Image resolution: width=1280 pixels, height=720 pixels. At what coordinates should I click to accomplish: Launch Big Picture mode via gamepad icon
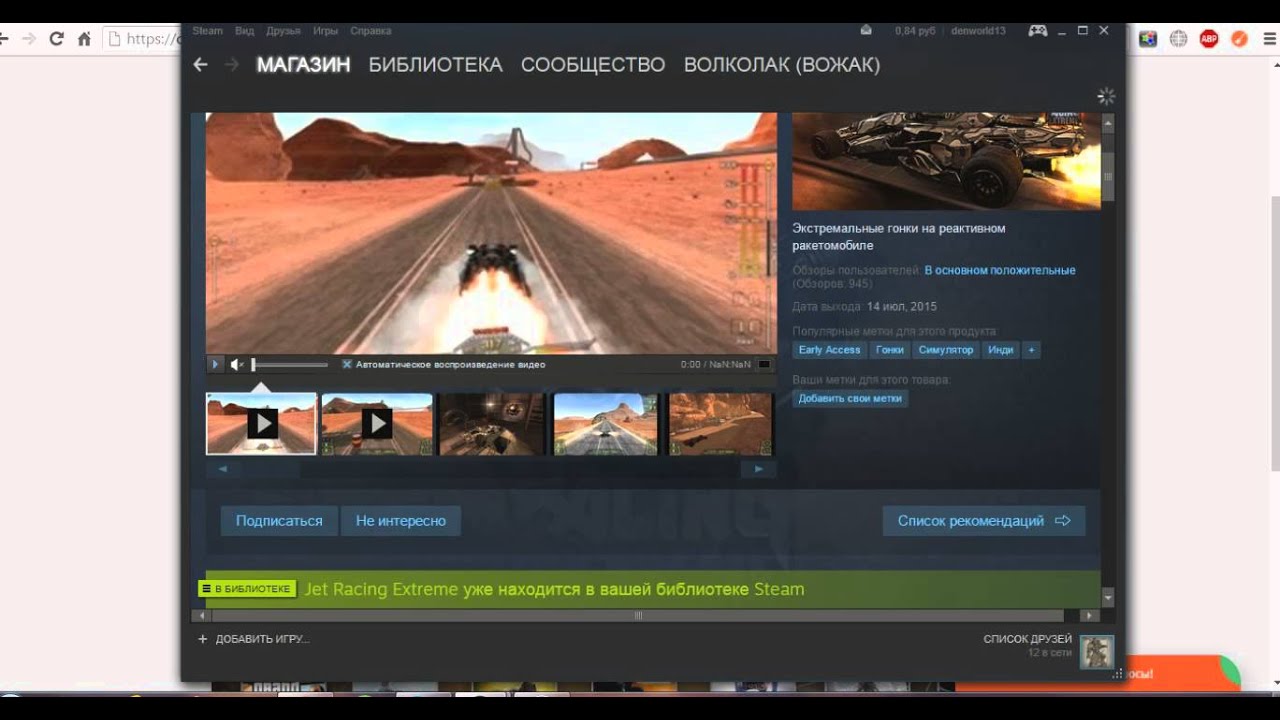(x=1038, y=31)
